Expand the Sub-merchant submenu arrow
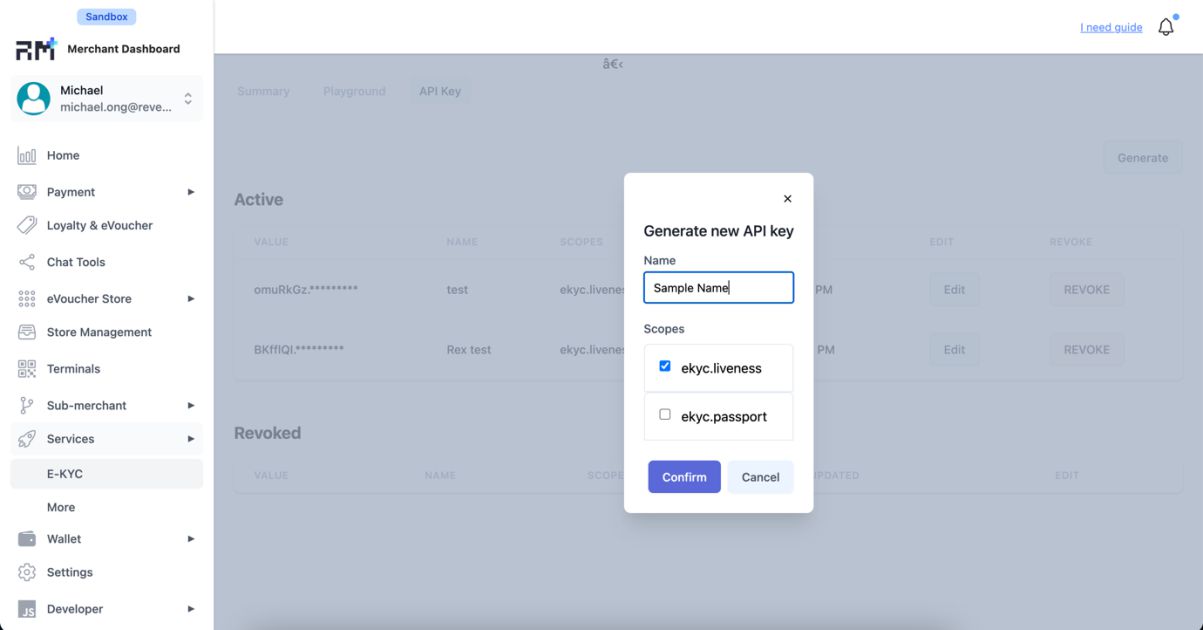 pos(191,406)
